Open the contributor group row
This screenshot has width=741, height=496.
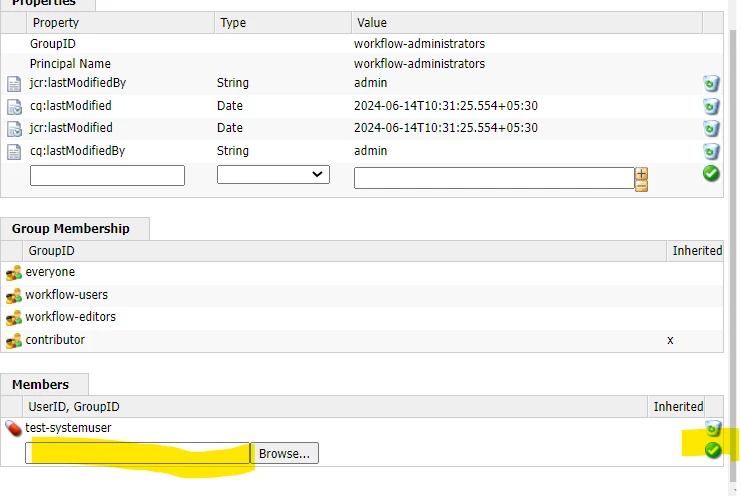(362, 340)
